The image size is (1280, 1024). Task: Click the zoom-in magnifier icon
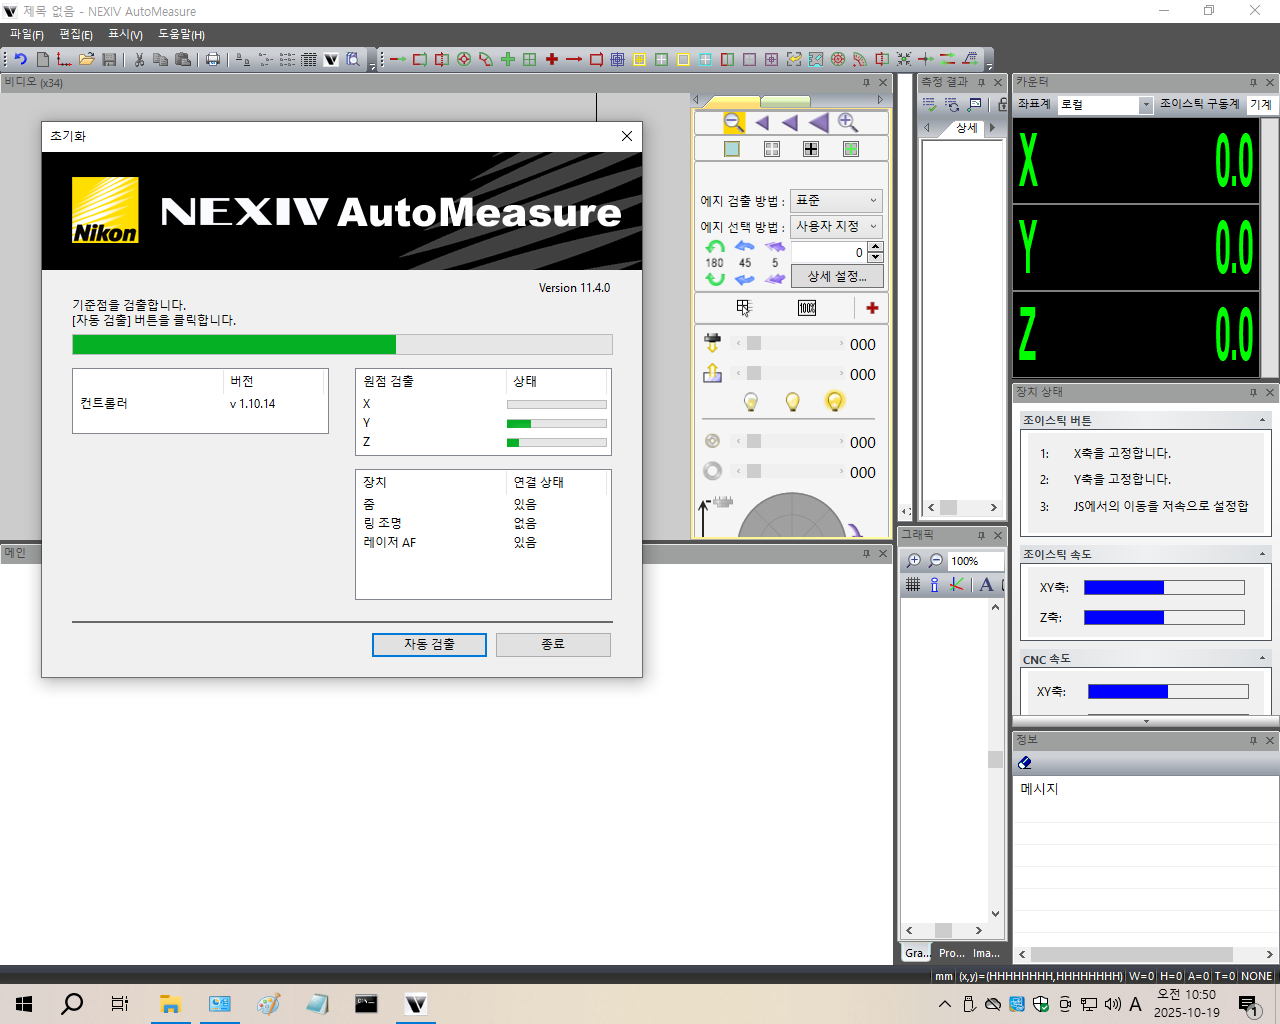(x=847, y=122)
